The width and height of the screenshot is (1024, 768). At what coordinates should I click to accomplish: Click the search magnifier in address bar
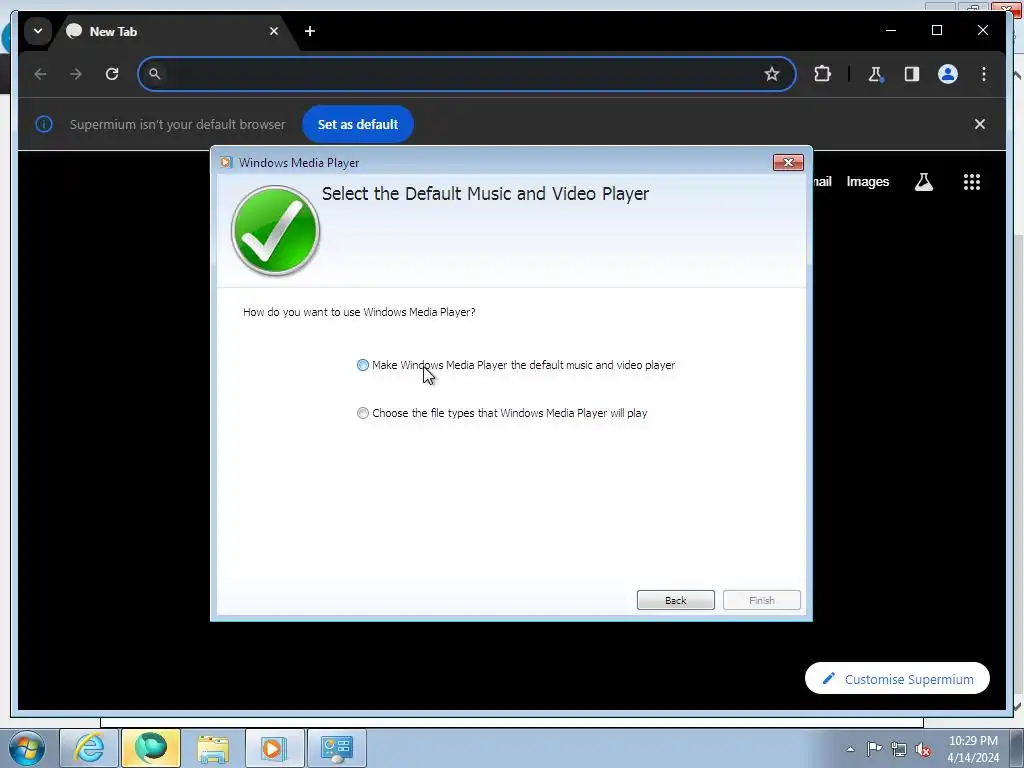[x=154, y=74]
